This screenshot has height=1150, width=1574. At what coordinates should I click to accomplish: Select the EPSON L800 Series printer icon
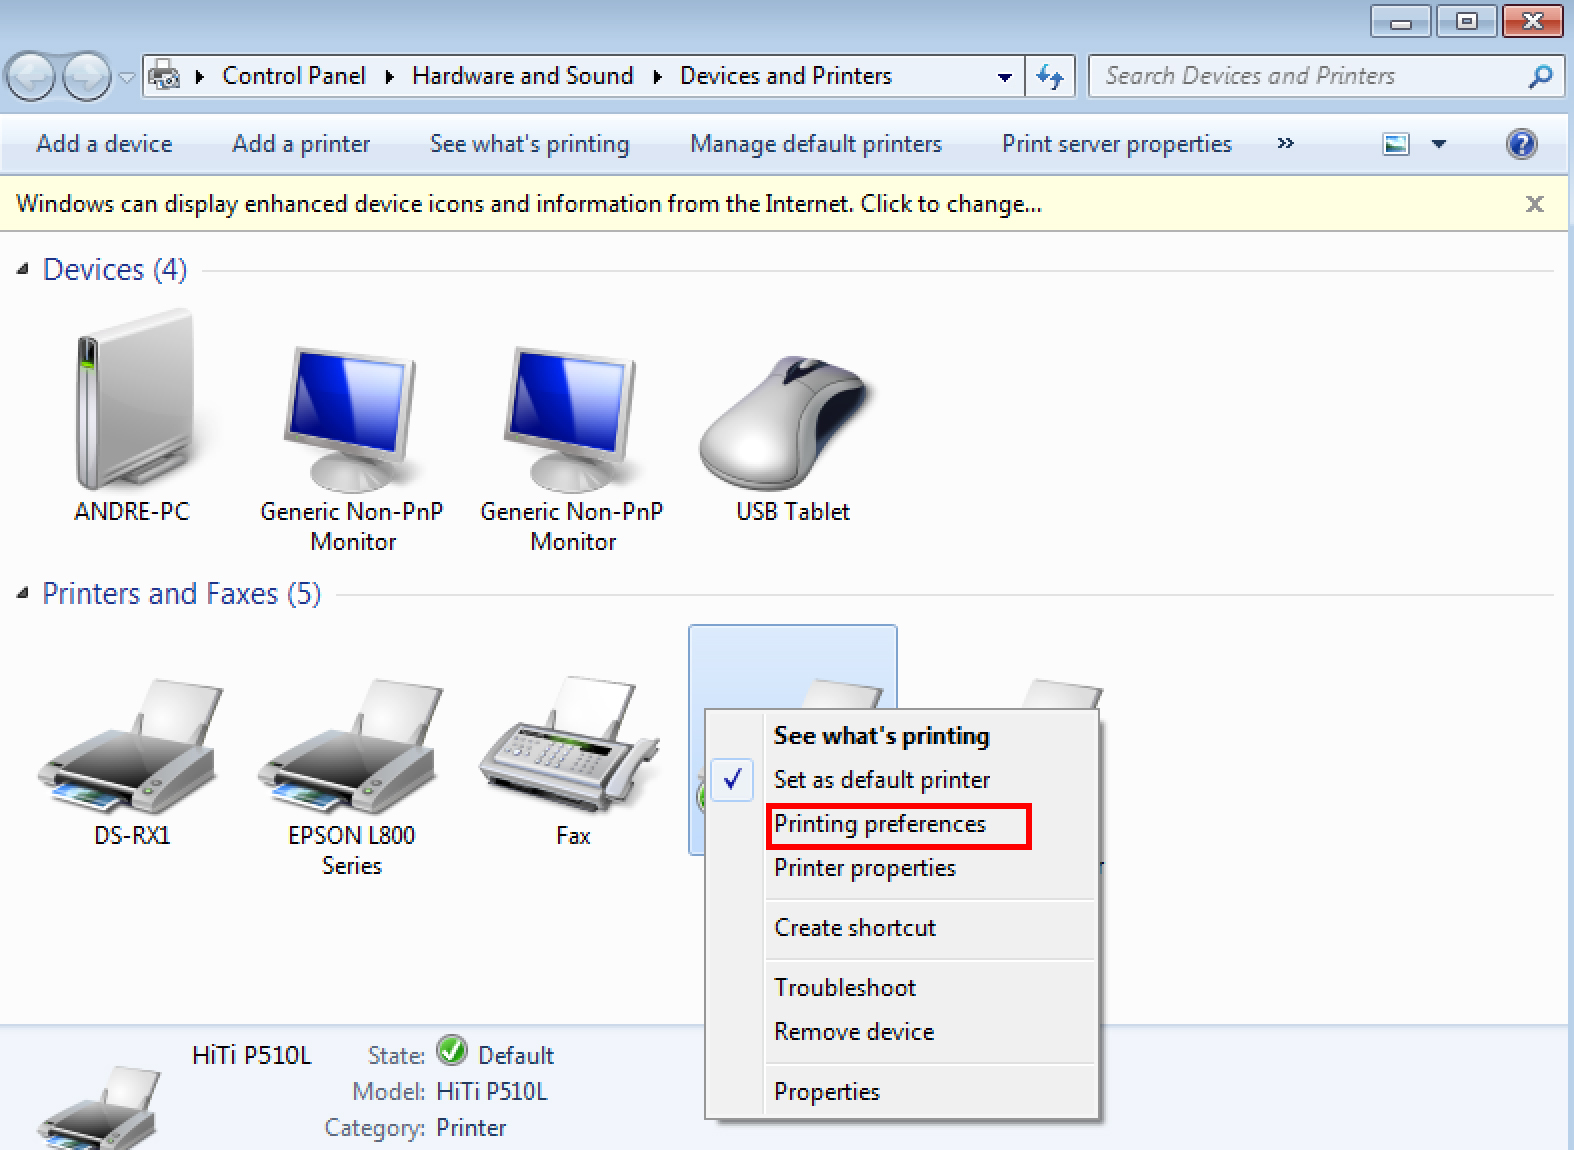[x=351, y=747]
